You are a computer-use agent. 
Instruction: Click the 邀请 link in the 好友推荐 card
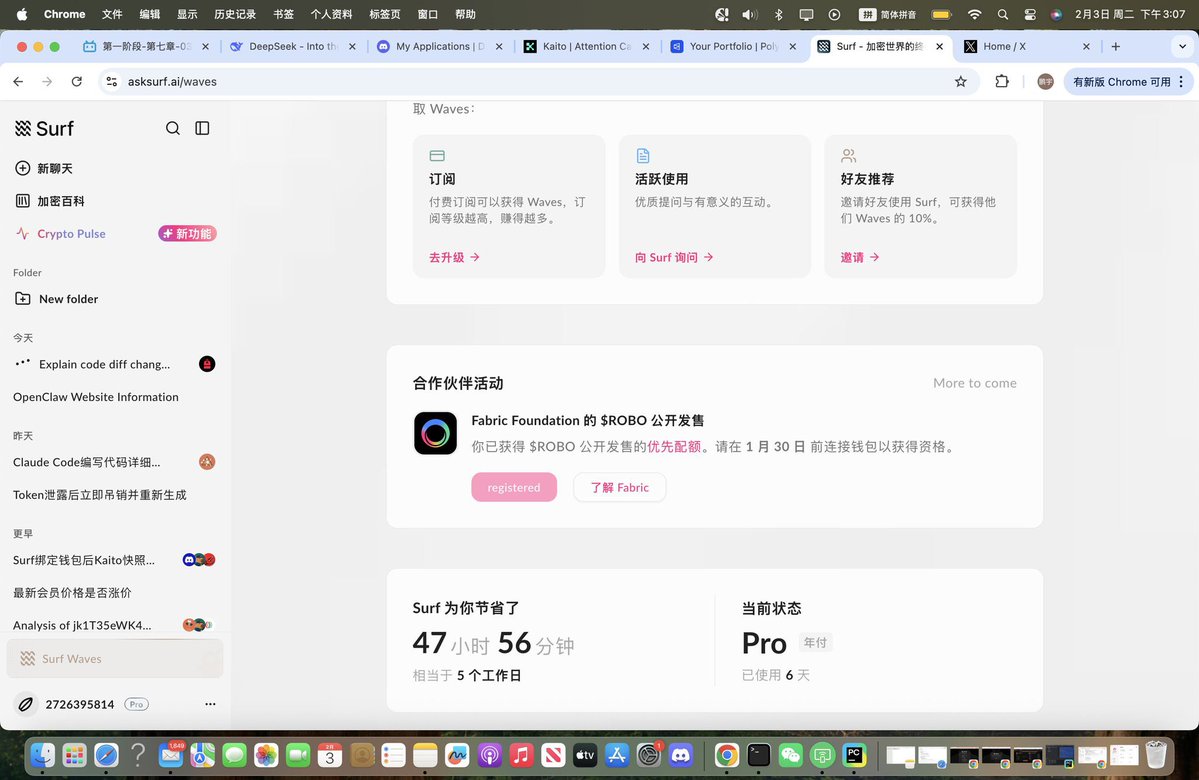point(859,258)
